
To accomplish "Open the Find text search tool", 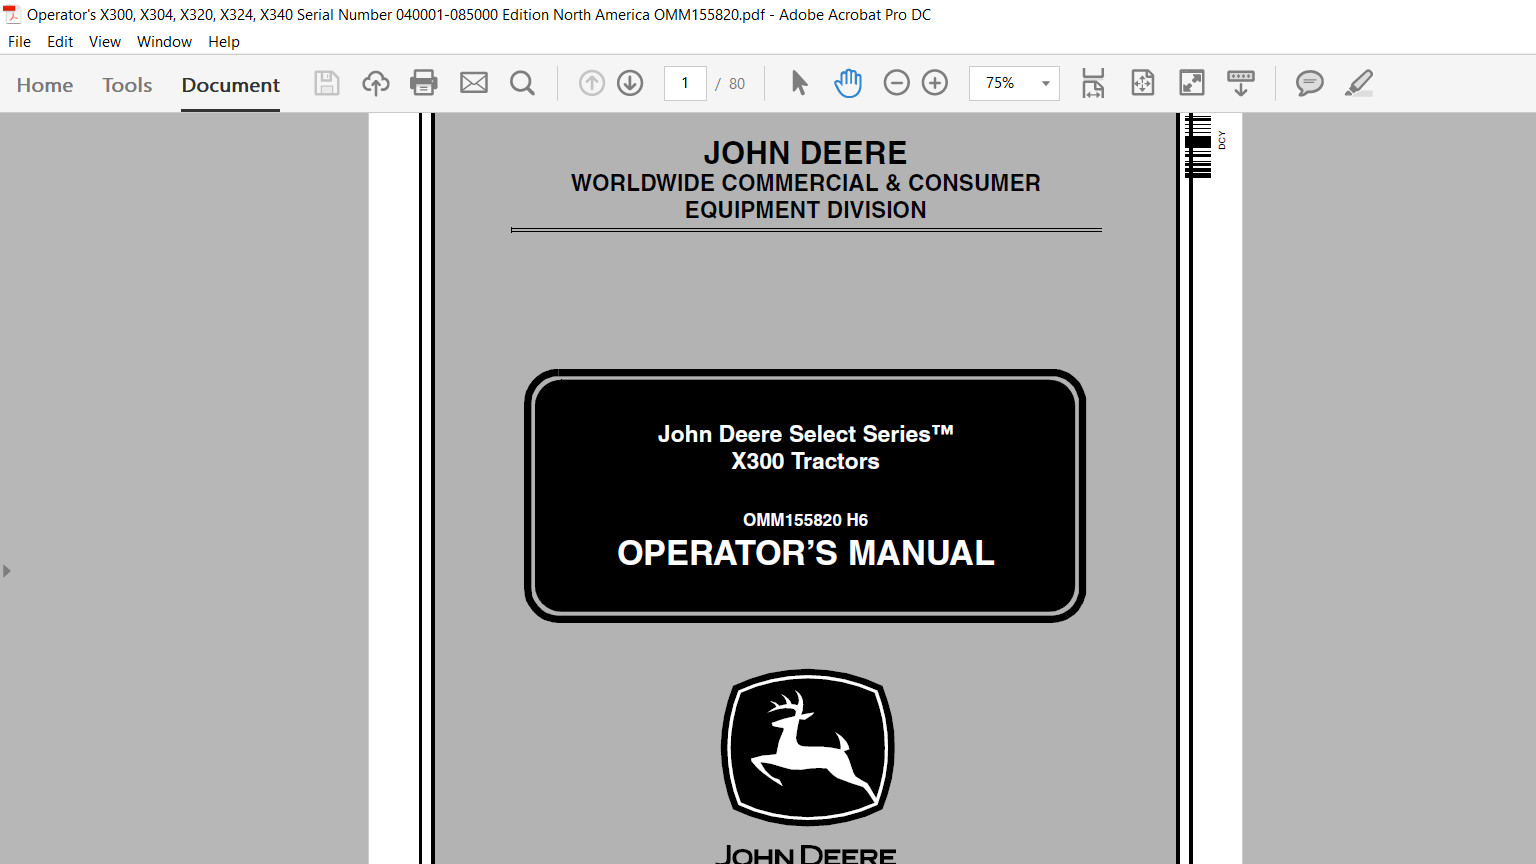I will [522, 83].
